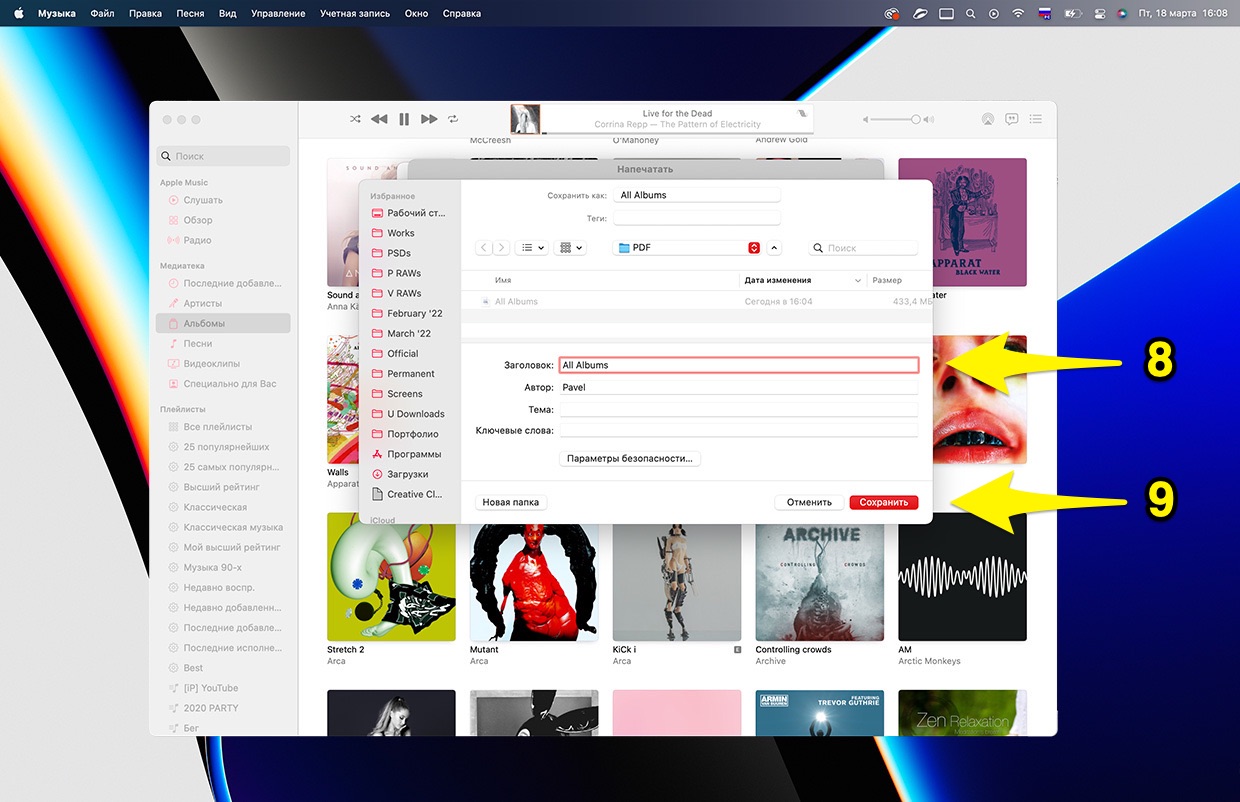Open Spotlight search in menu bar

(x=970, y=13)
